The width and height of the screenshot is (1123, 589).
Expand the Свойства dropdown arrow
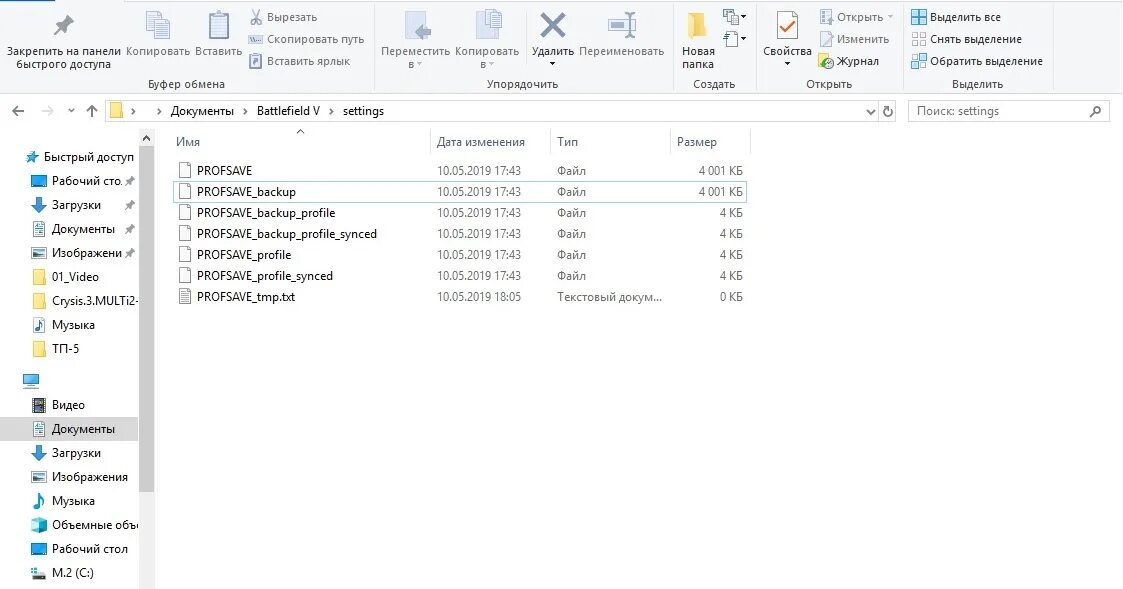787,64
